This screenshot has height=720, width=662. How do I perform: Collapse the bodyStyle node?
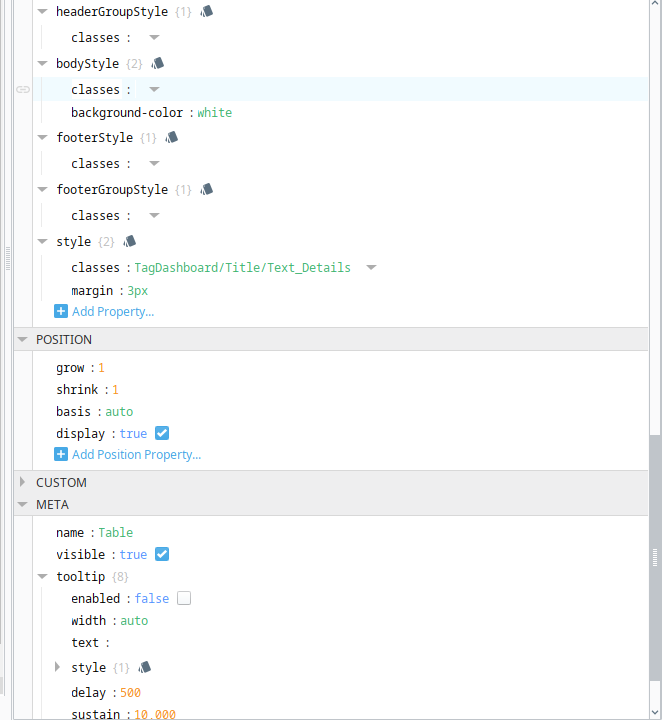click(42, 63)
